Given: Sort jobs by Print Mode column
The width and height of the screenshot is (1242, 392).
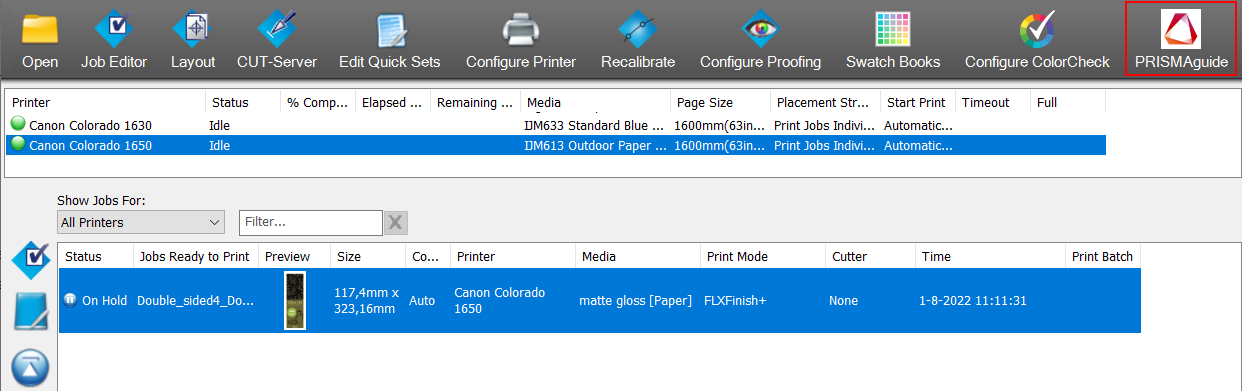Looking at the screenshot, I should [763, 257].
